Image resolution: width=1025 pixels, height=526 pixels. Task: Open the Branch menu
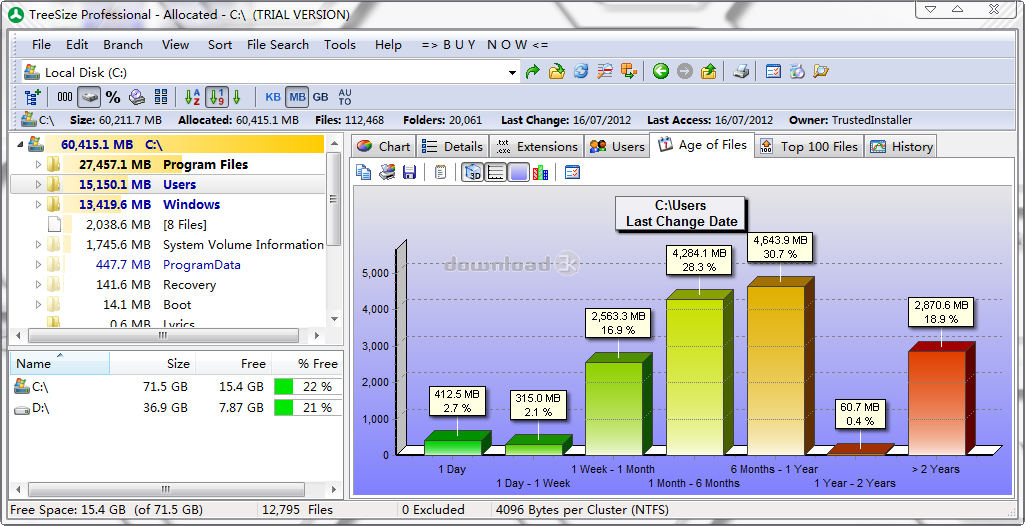(x=123, y=44)
